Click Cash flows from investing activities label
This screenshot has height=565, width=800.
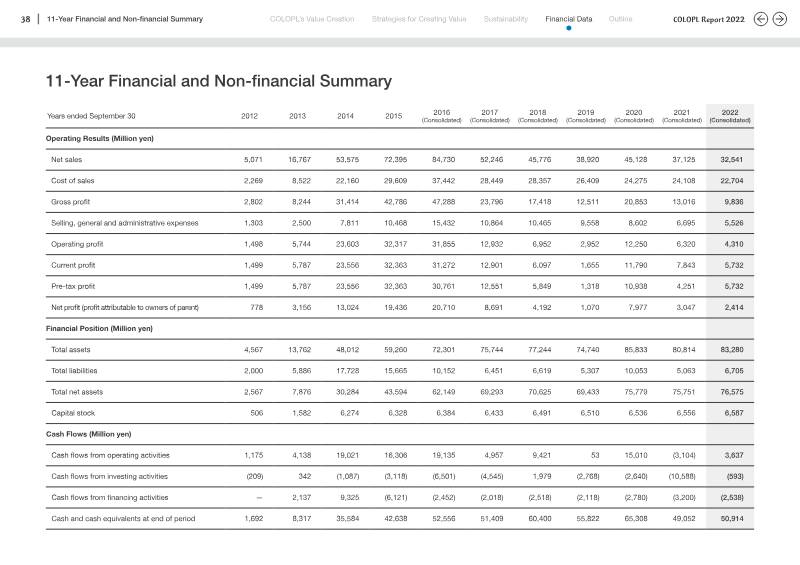click(109, 476)
